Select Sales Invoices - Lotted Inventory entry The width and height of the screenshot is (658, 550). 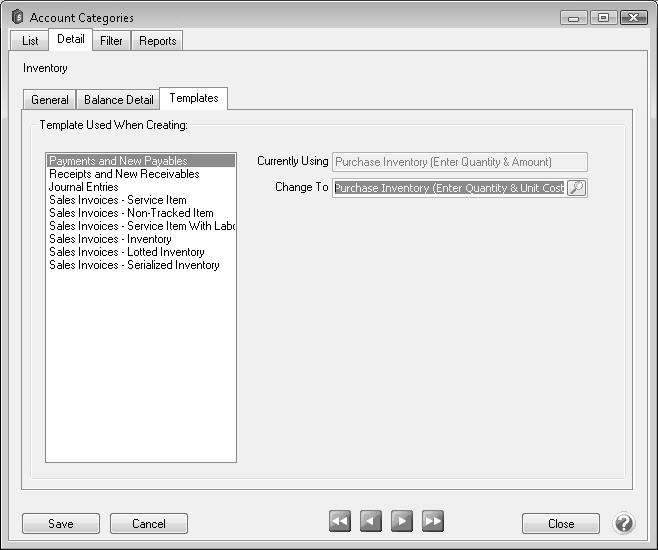(x=127, y=252)
